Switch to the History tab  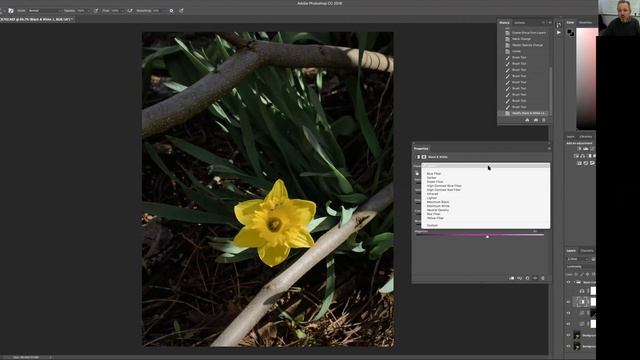click(x=504, y=23)
